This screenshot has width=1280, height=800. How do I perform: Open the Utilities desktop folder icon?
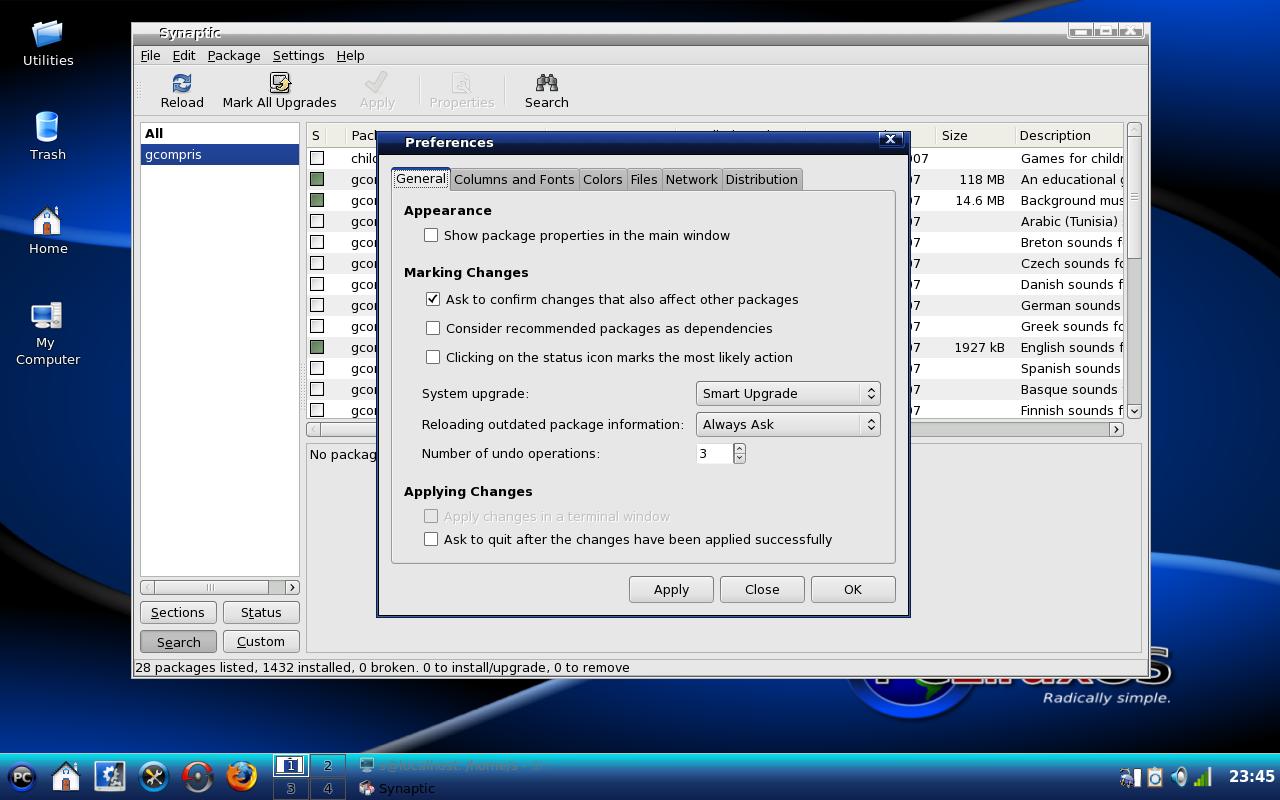[x=48, y=35]
